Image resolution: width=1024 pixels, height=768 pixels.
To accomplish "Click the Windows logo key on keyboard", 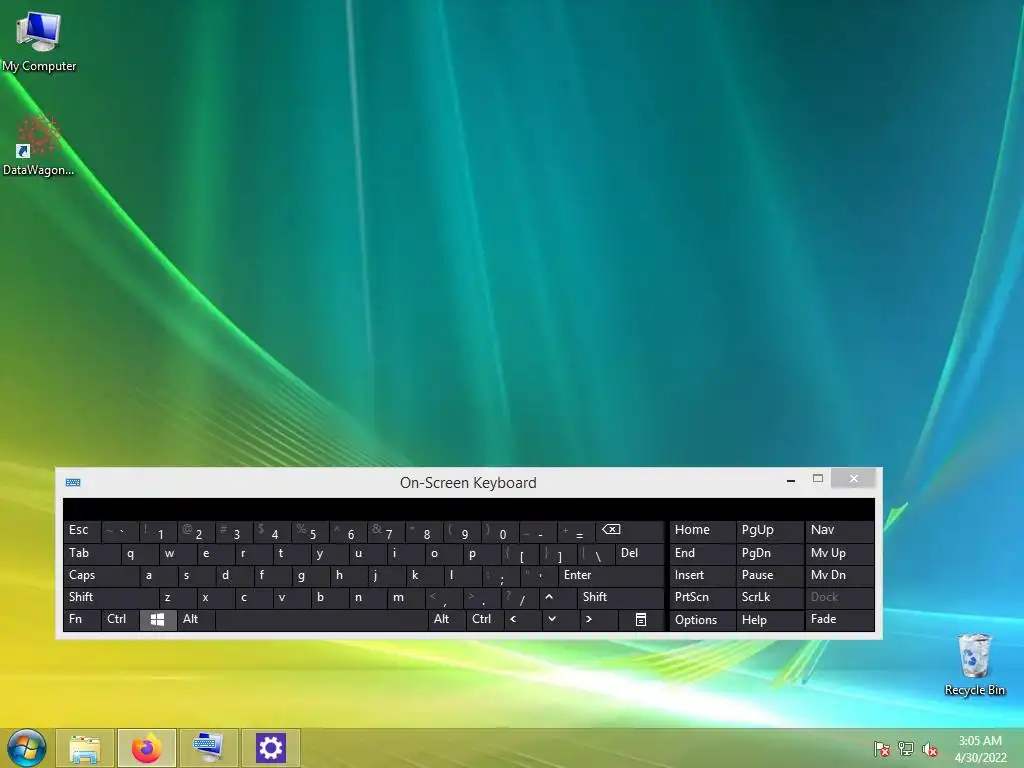I will tap(158, 620).
